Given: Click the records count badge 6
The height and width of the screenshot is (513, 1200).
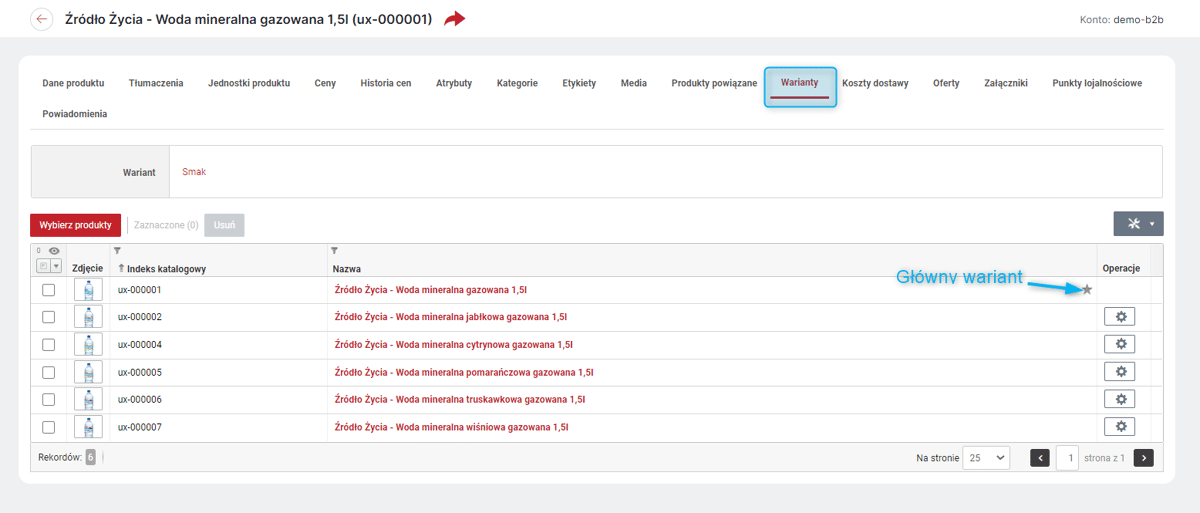Looking at the screenshot, I should tap(90, 457).
